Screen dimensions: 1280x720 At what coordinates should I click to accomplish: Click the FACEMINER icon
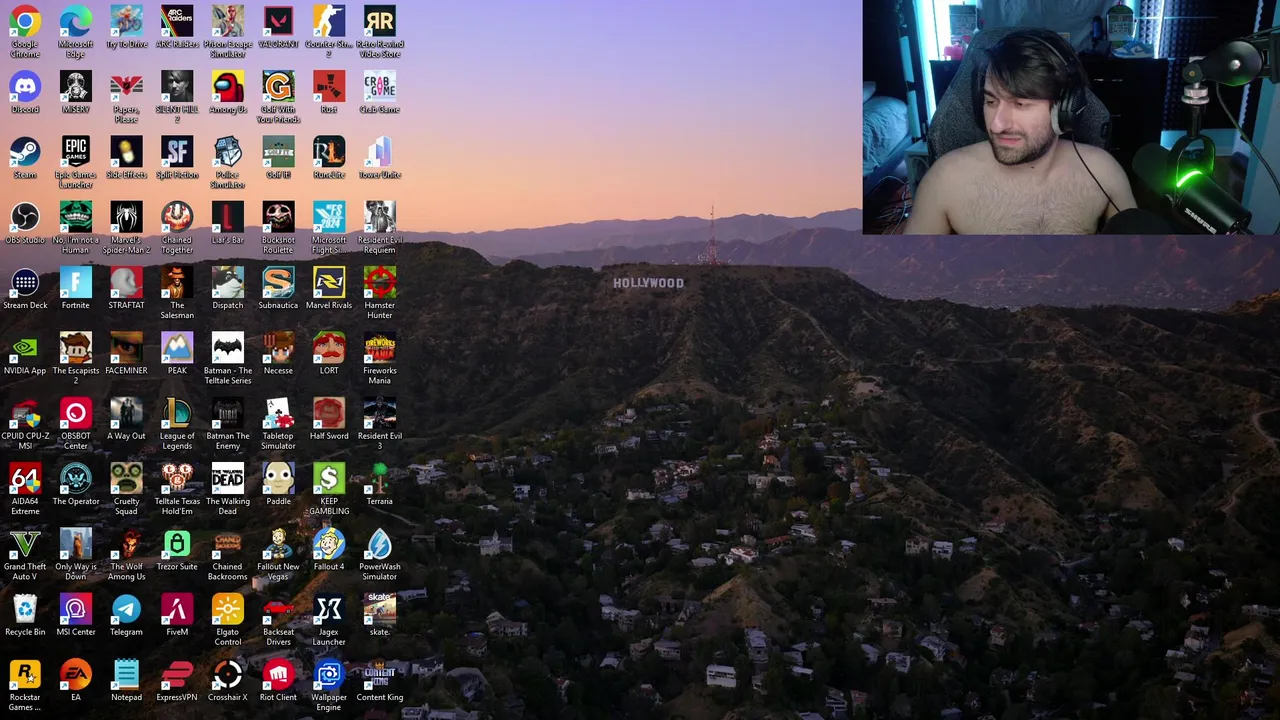coord(126,353)
